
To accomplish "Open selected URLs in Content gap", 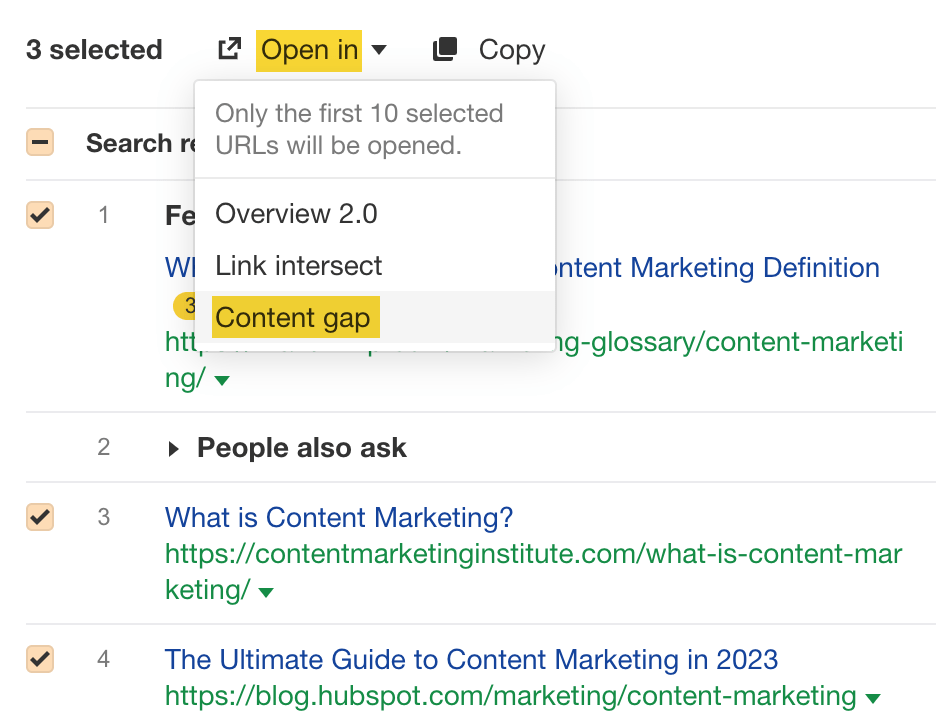I will coord(292,318).
